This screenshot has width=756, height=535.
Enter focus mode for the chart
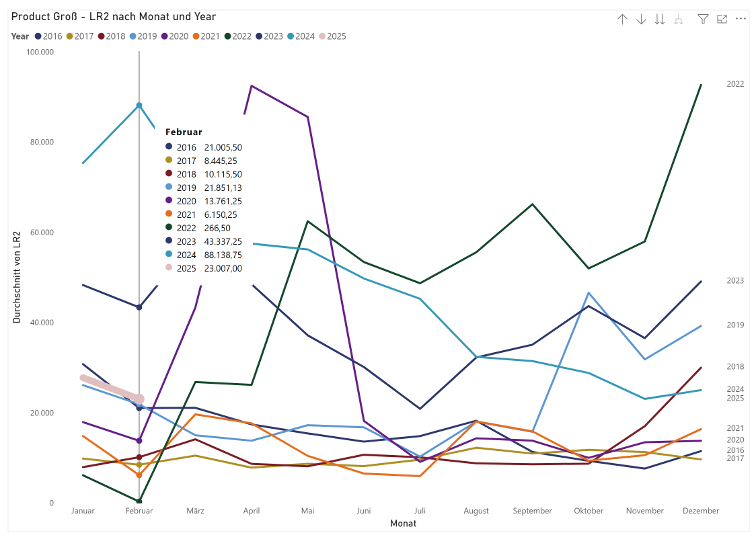coord(722,19)
